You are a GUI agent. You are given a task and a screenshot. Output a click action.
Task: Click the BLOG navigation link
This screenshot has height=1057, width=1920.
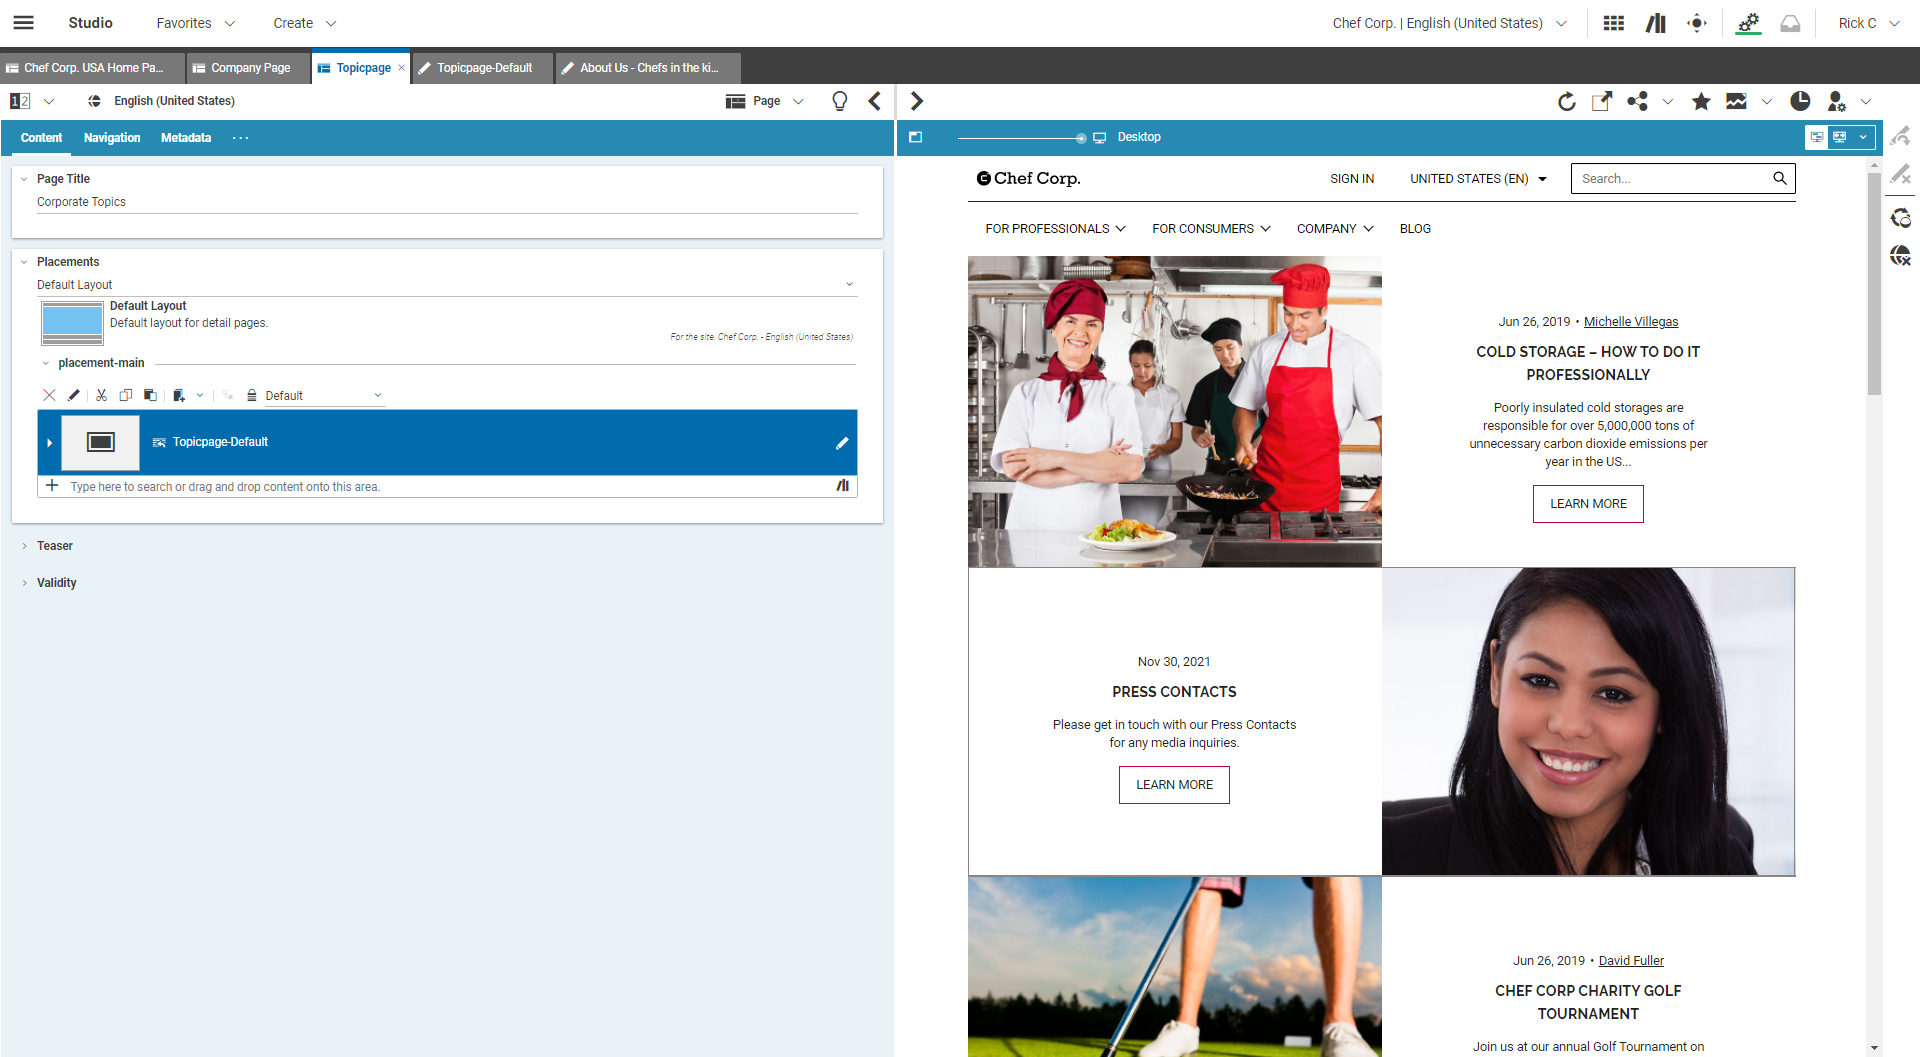click(1415, 229)
